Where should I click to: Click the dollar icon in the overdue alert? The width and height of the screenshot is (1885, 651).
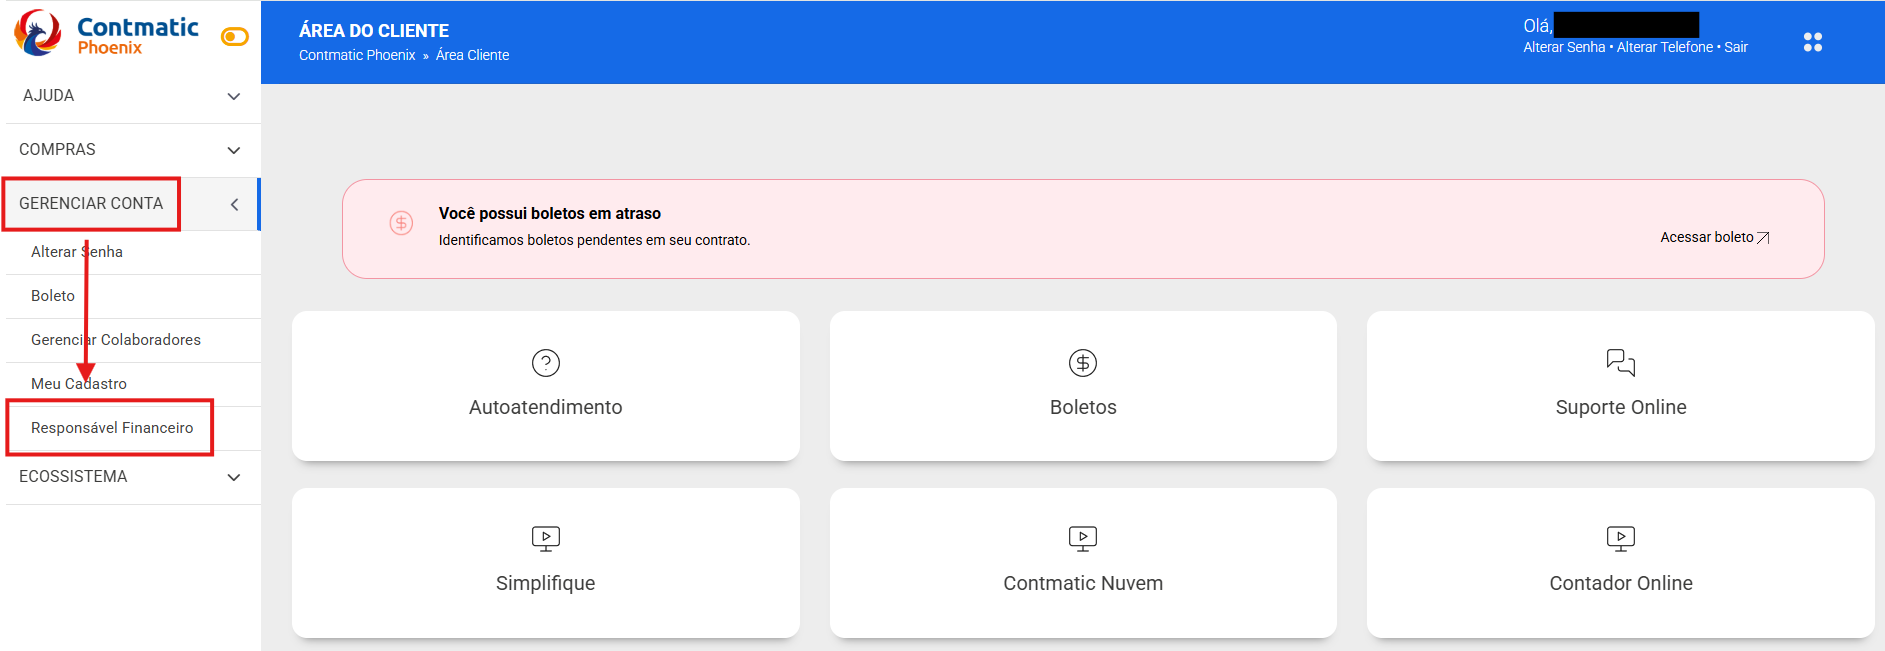[x=401, y=223]
